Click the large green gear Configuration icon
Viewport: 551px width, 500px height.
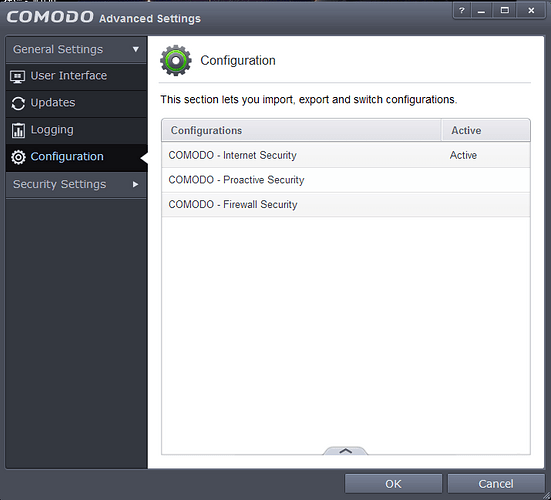(x=176, y=60)
